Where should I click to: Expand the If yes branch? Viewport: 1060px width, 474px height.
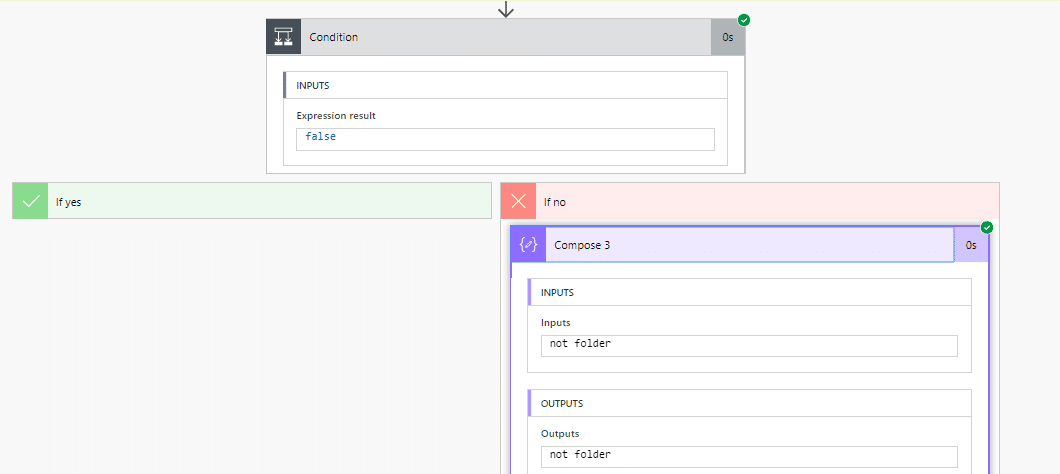point(252,201)
